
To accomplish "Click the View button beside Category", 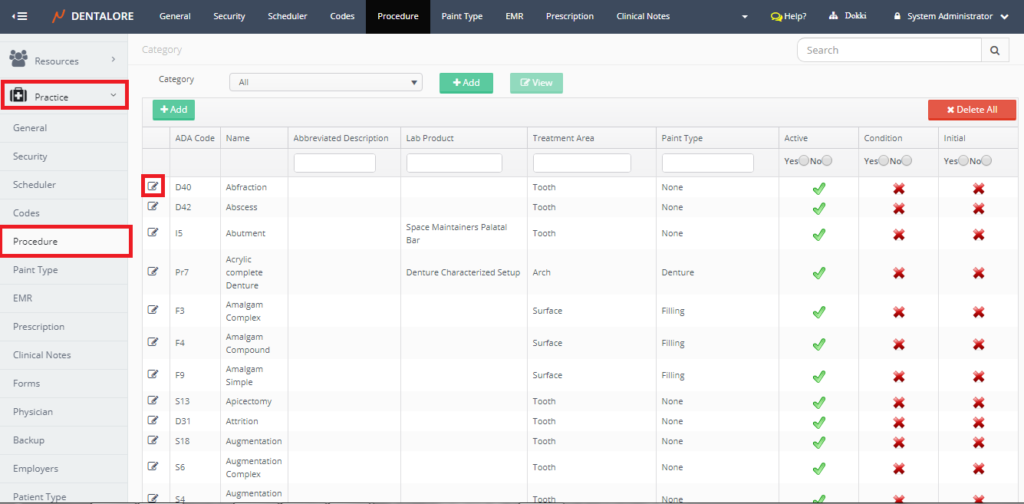I will (x=536, y=83).
